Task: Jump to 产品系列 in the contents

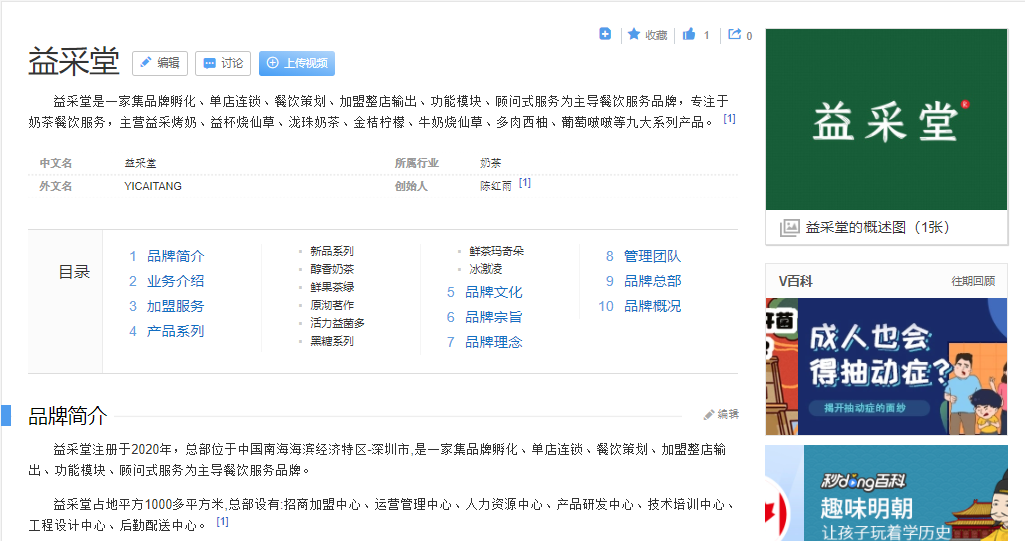Action: pos(175,331)
